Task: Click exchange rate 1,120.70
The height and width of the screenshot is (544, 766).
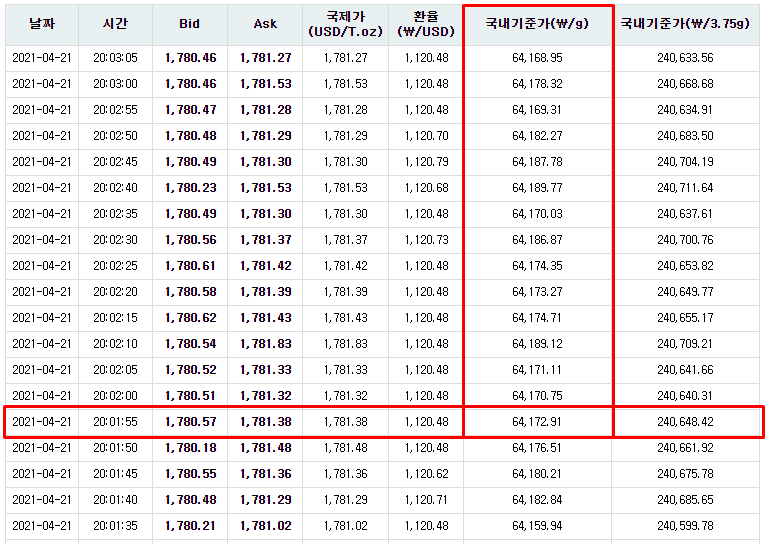Action: tap(426, 136)
